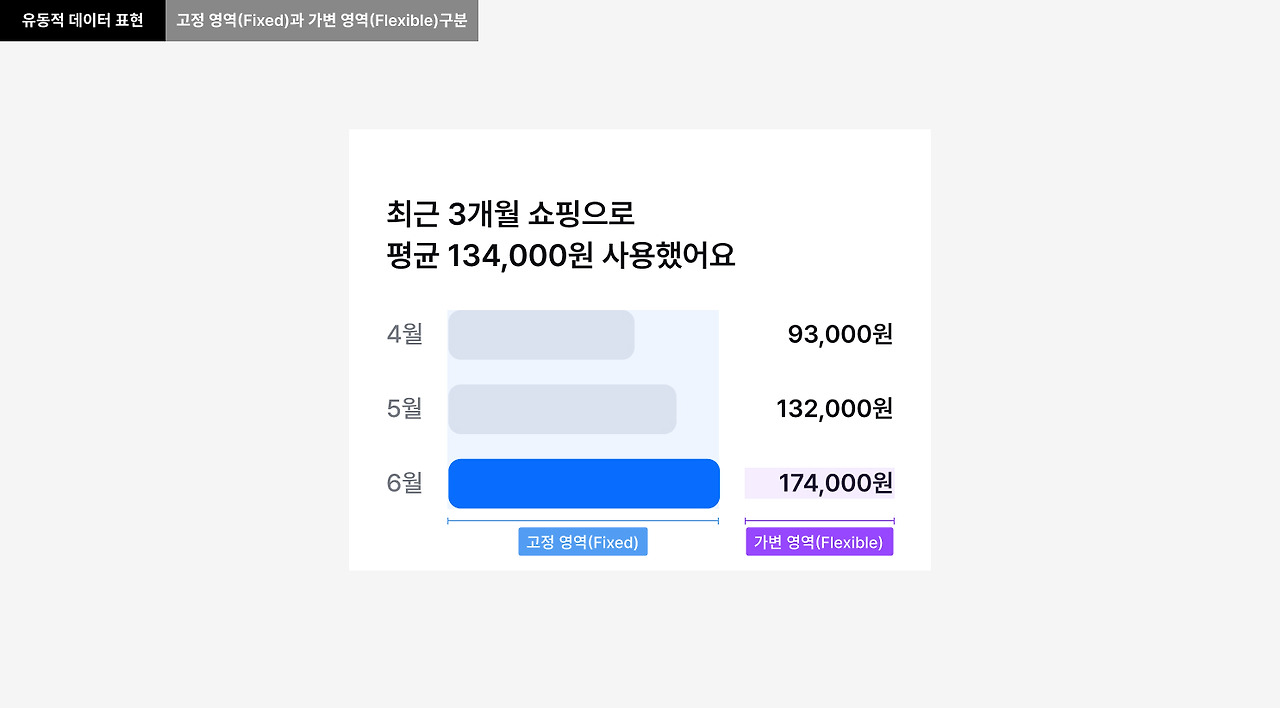1280x708 pixels.
Task: Open the 고정 영역(Fixed)과 가변 영역 구분 tab
Action: 322,20
